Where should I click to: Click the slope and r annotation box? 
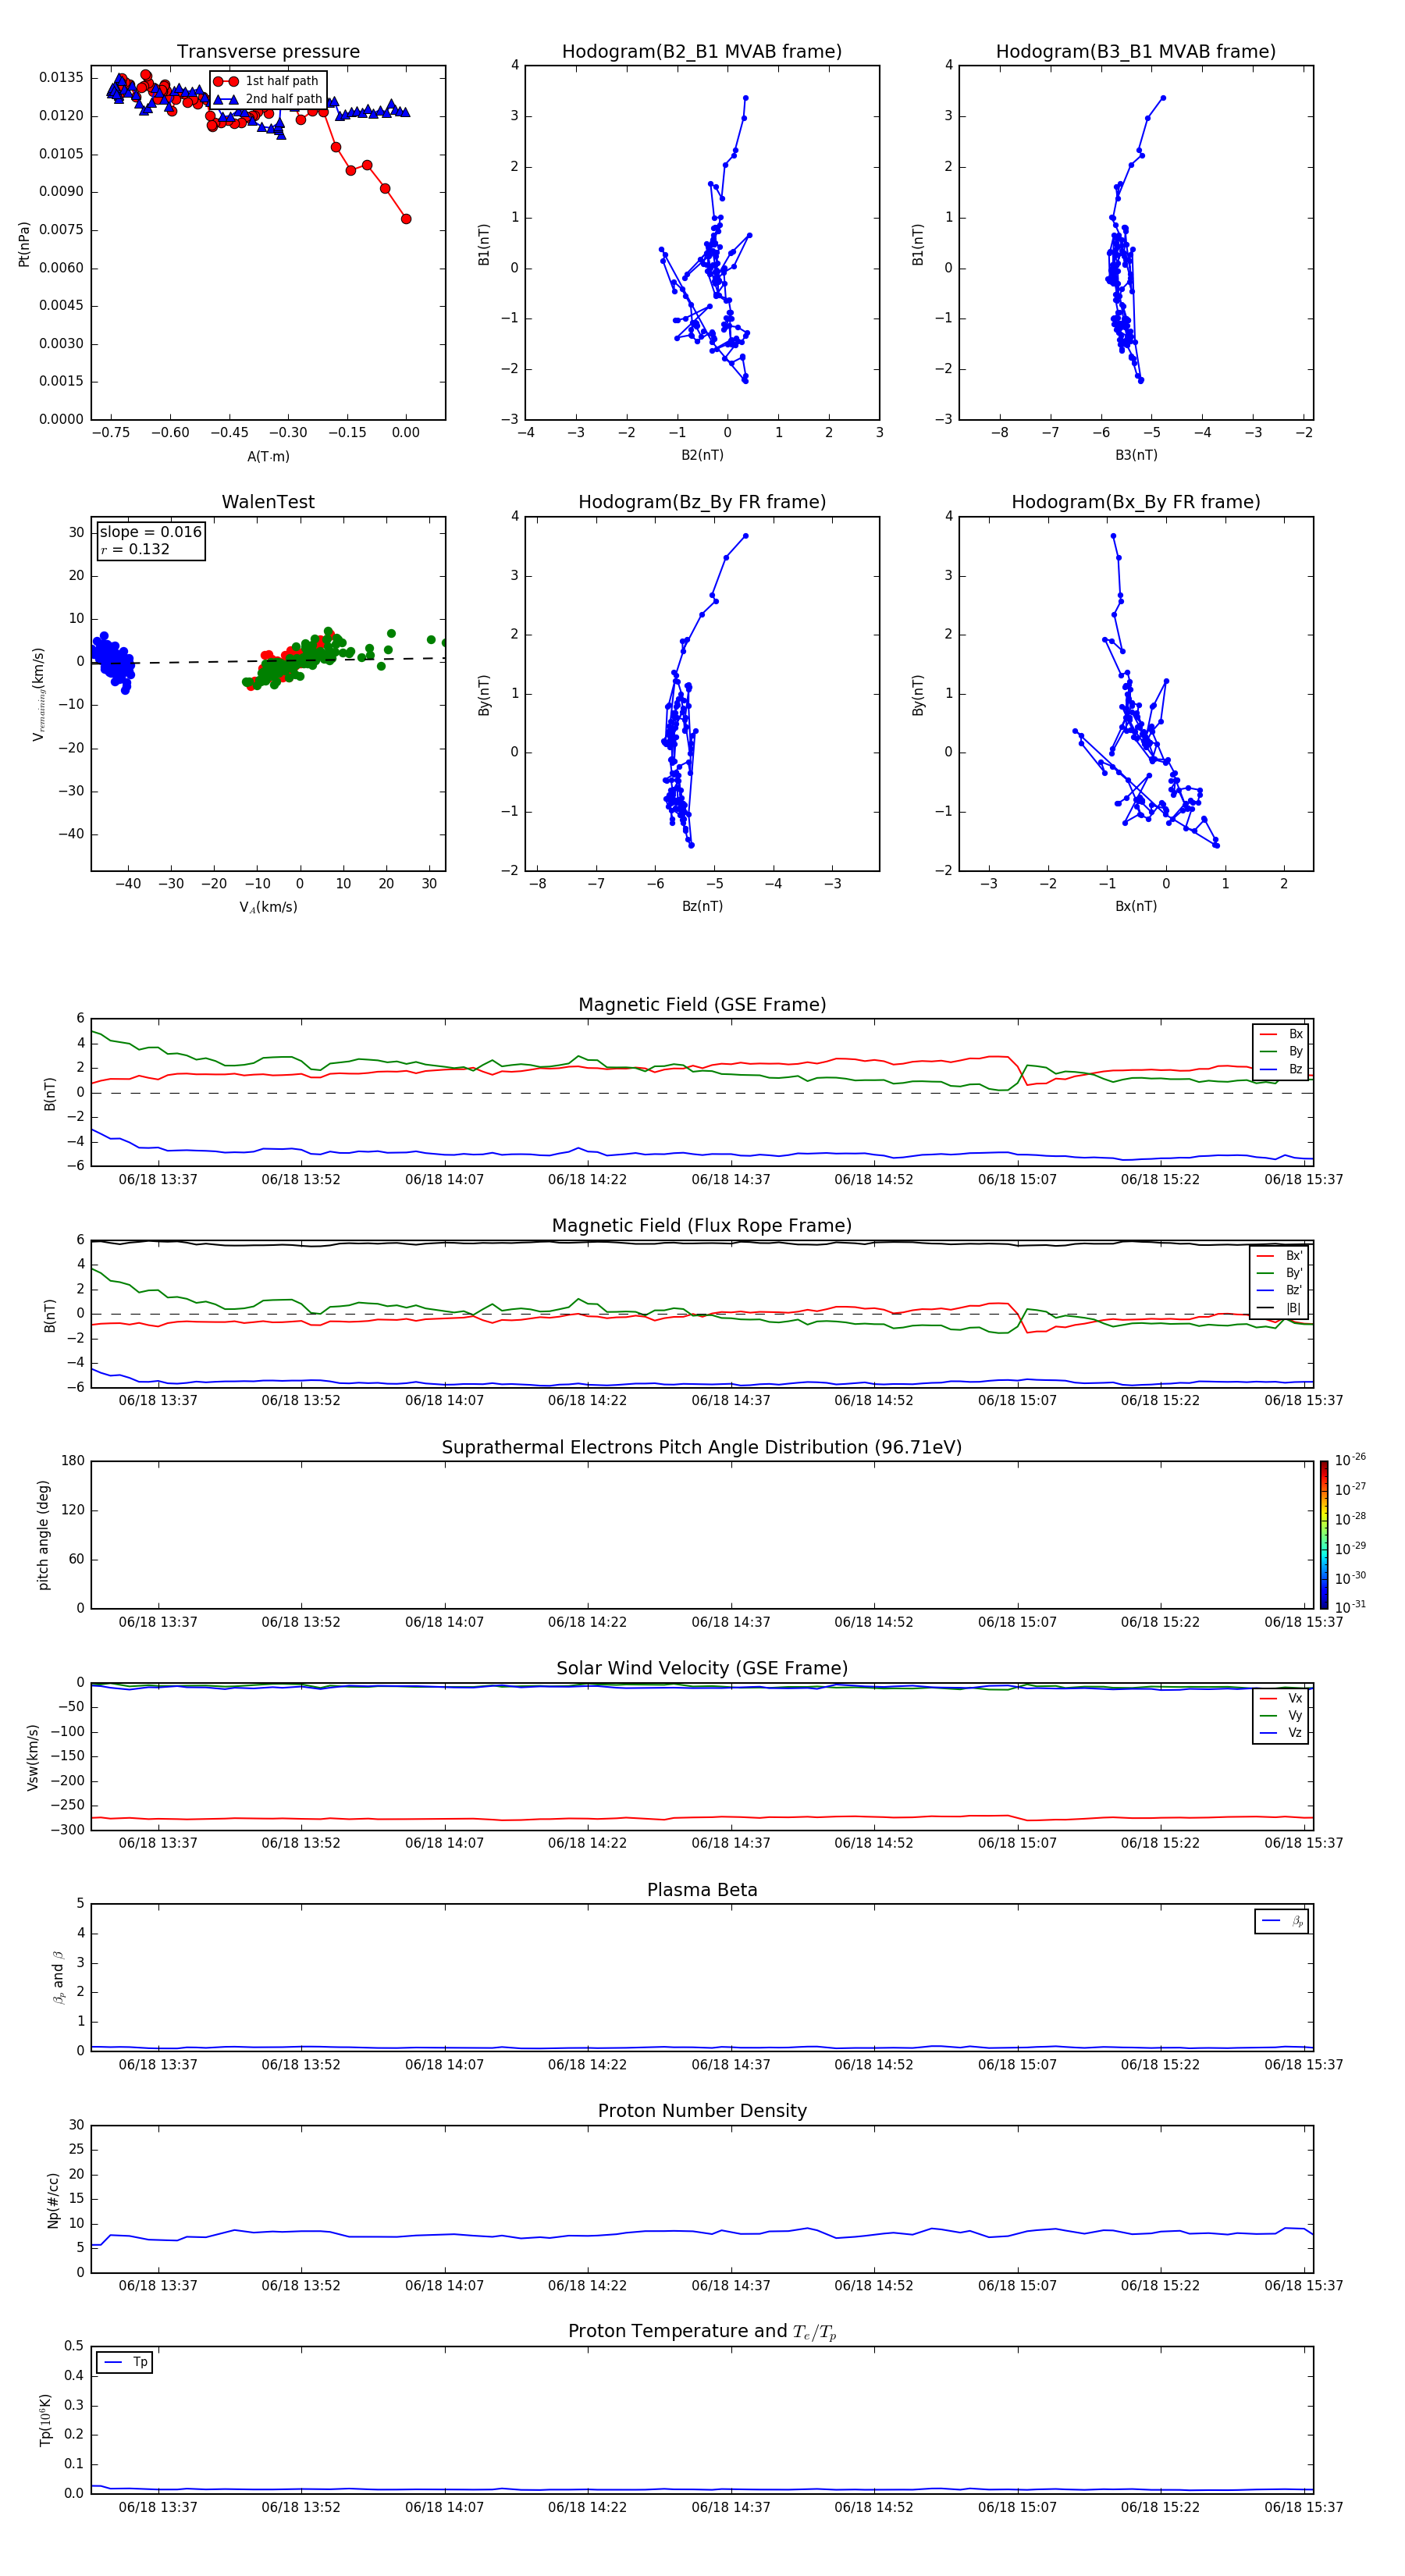click(150, 540)
